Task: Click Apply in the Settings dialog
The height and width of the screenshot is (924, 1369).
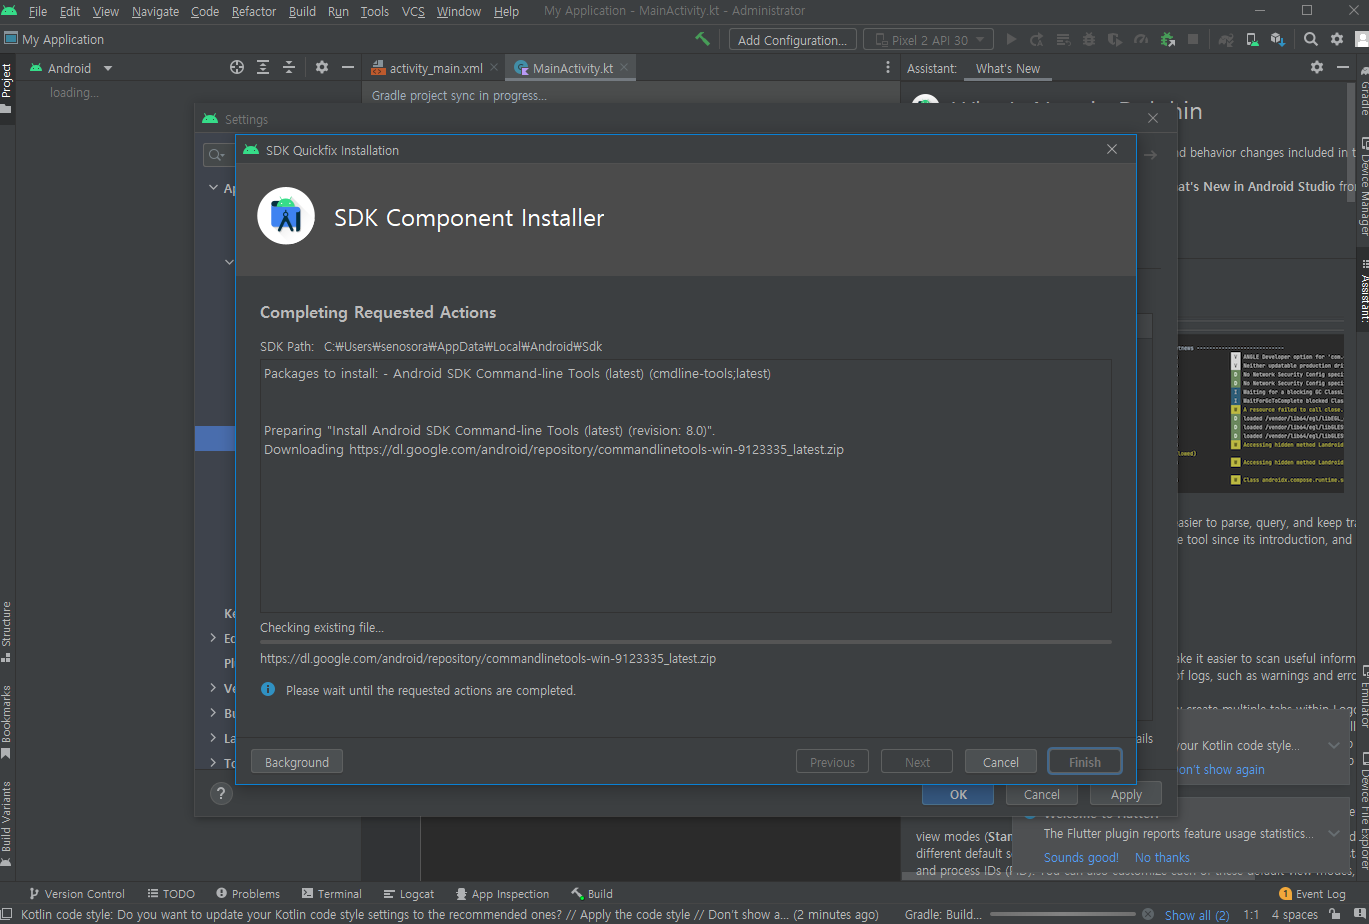Action: click(x=1126, y=794)
